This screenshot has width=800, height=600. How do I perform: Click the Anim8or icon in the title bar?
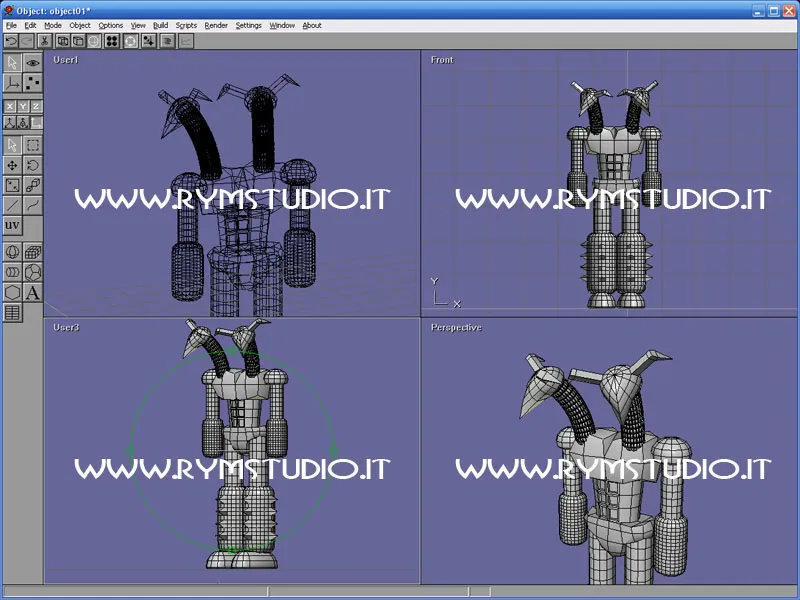pyautogui.click(x=9, y=10)
